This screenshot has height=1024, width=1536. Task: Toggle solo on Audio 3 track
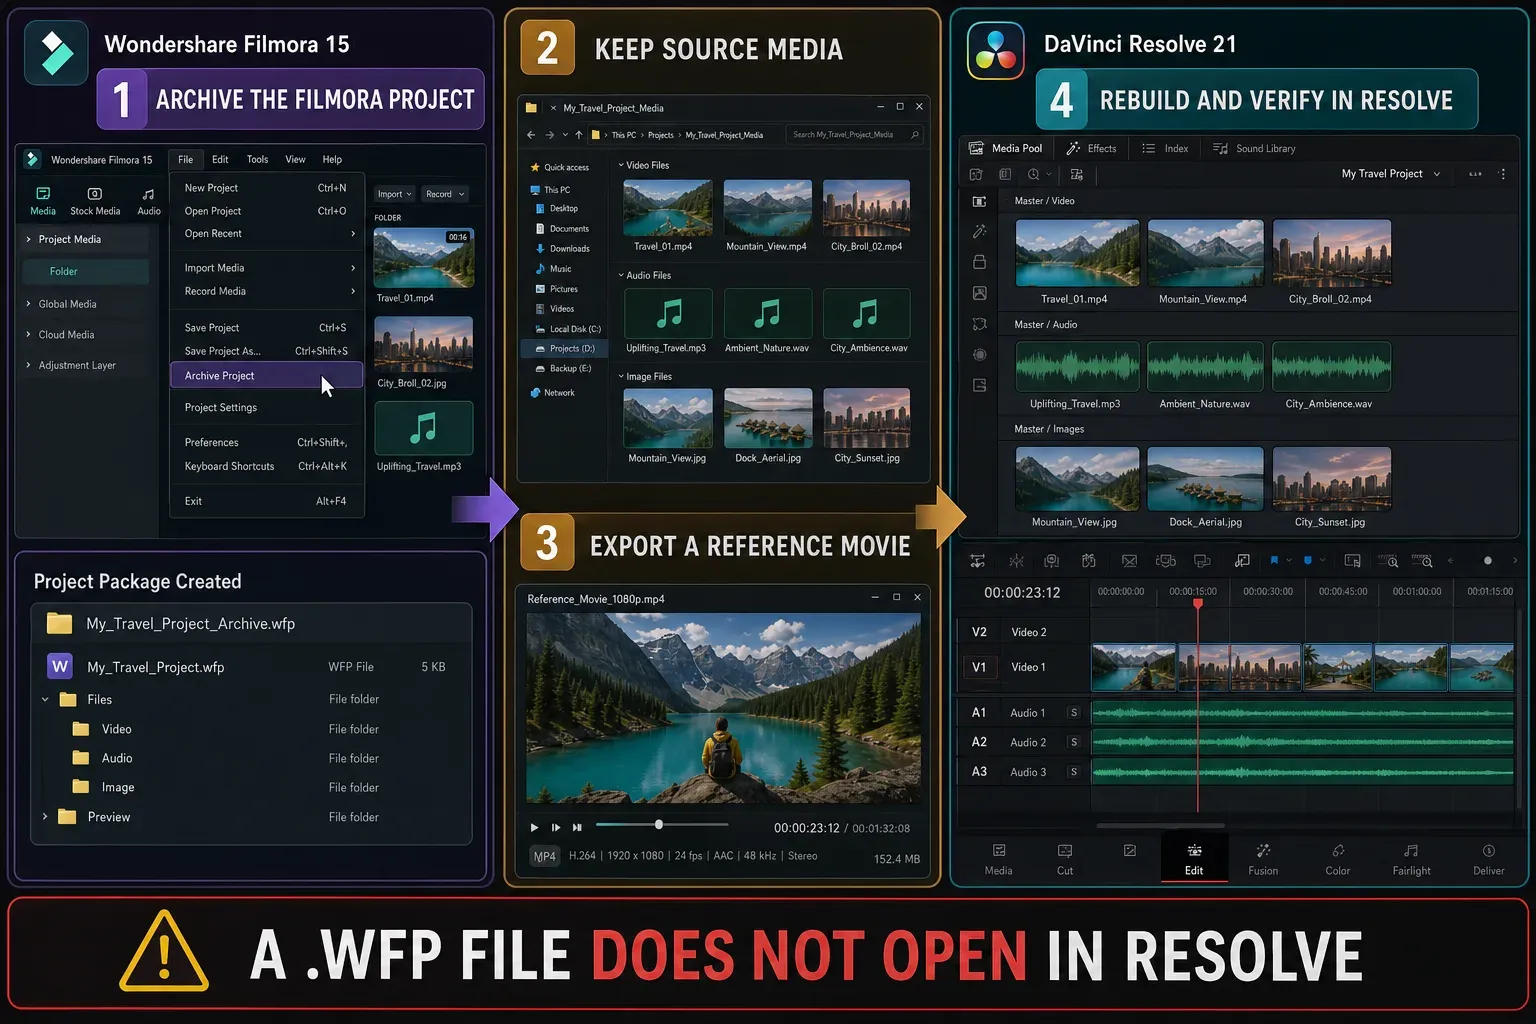1074,772
